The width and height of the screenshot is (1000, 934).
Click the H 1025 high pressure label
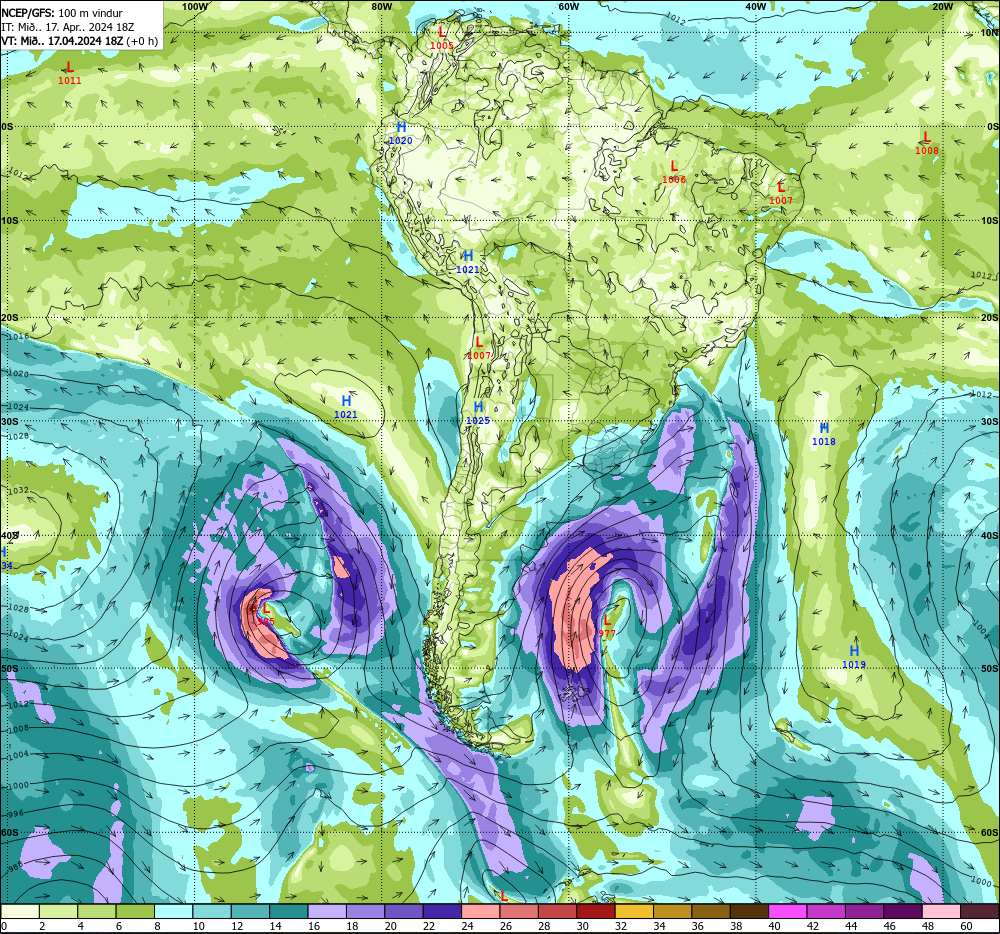tap(478, 413)
